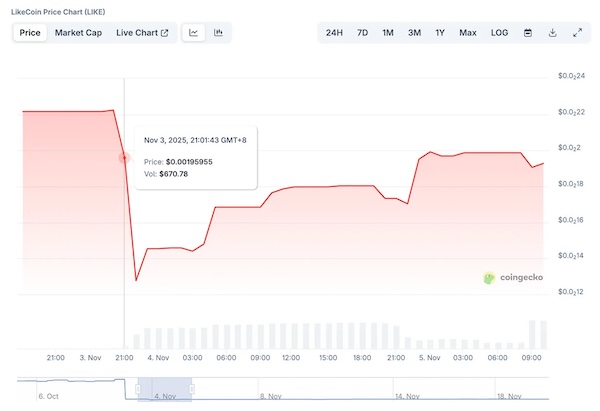Click the CoinGecko watermark logo
Screen dimensions: 600x411
[x=513, y=278]
